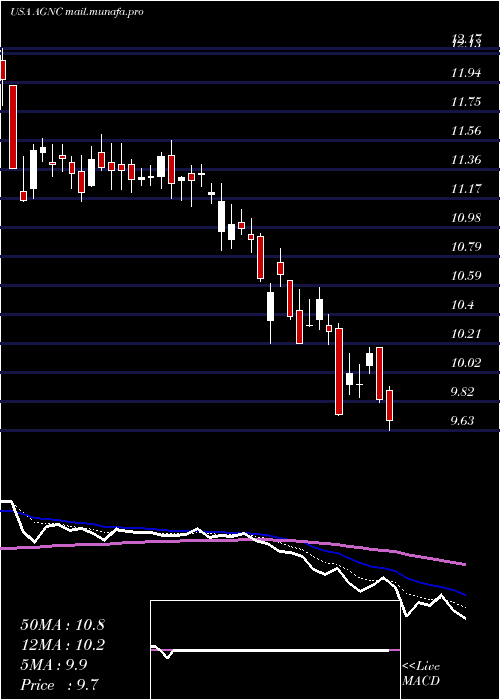Click the 10.59 price axis label

click(466, 276)
